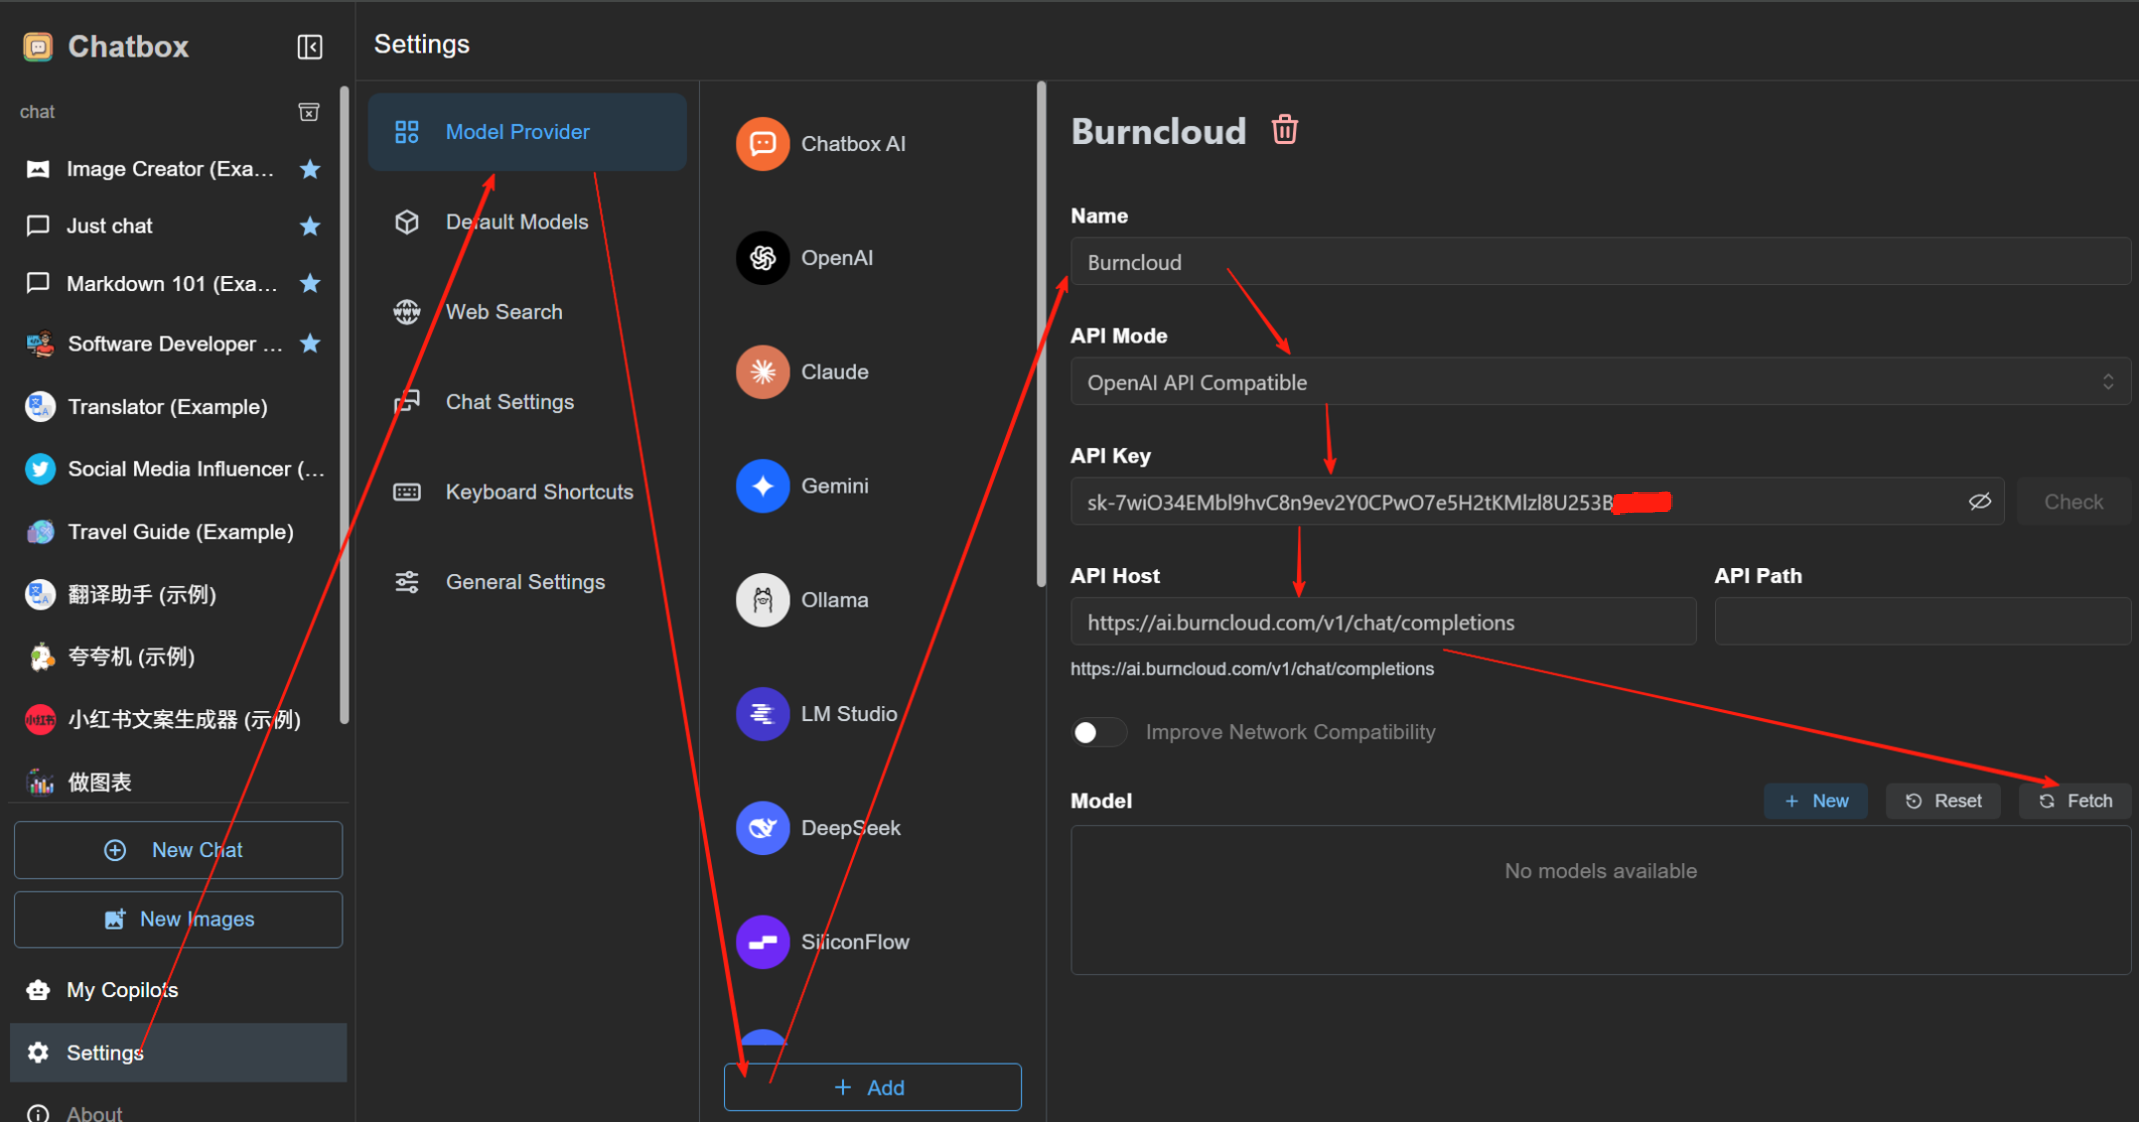Clear chat list with archive icon

click(309, 112)
